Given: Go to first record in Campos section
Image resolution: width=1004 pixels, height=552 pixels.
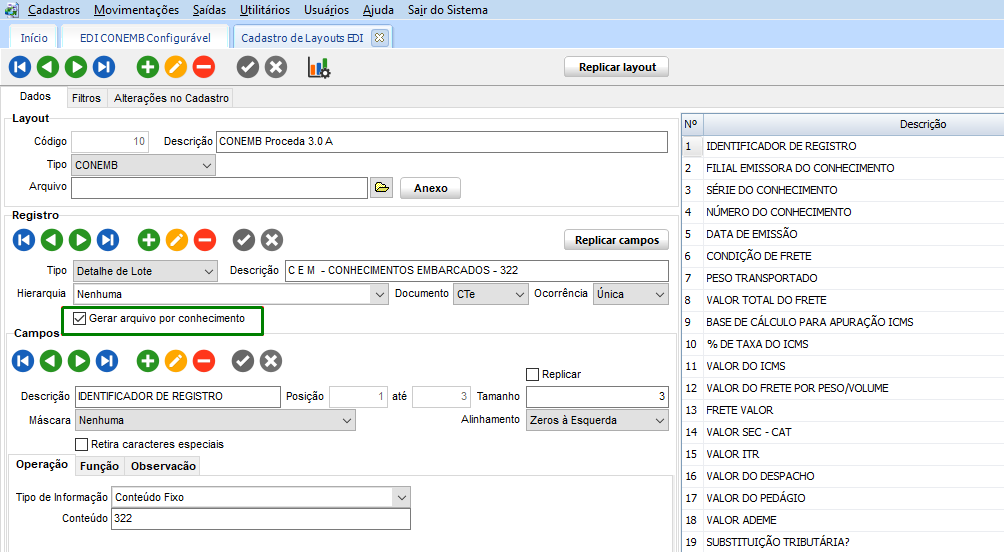Looking at the screenshot, I should [23, 361].
